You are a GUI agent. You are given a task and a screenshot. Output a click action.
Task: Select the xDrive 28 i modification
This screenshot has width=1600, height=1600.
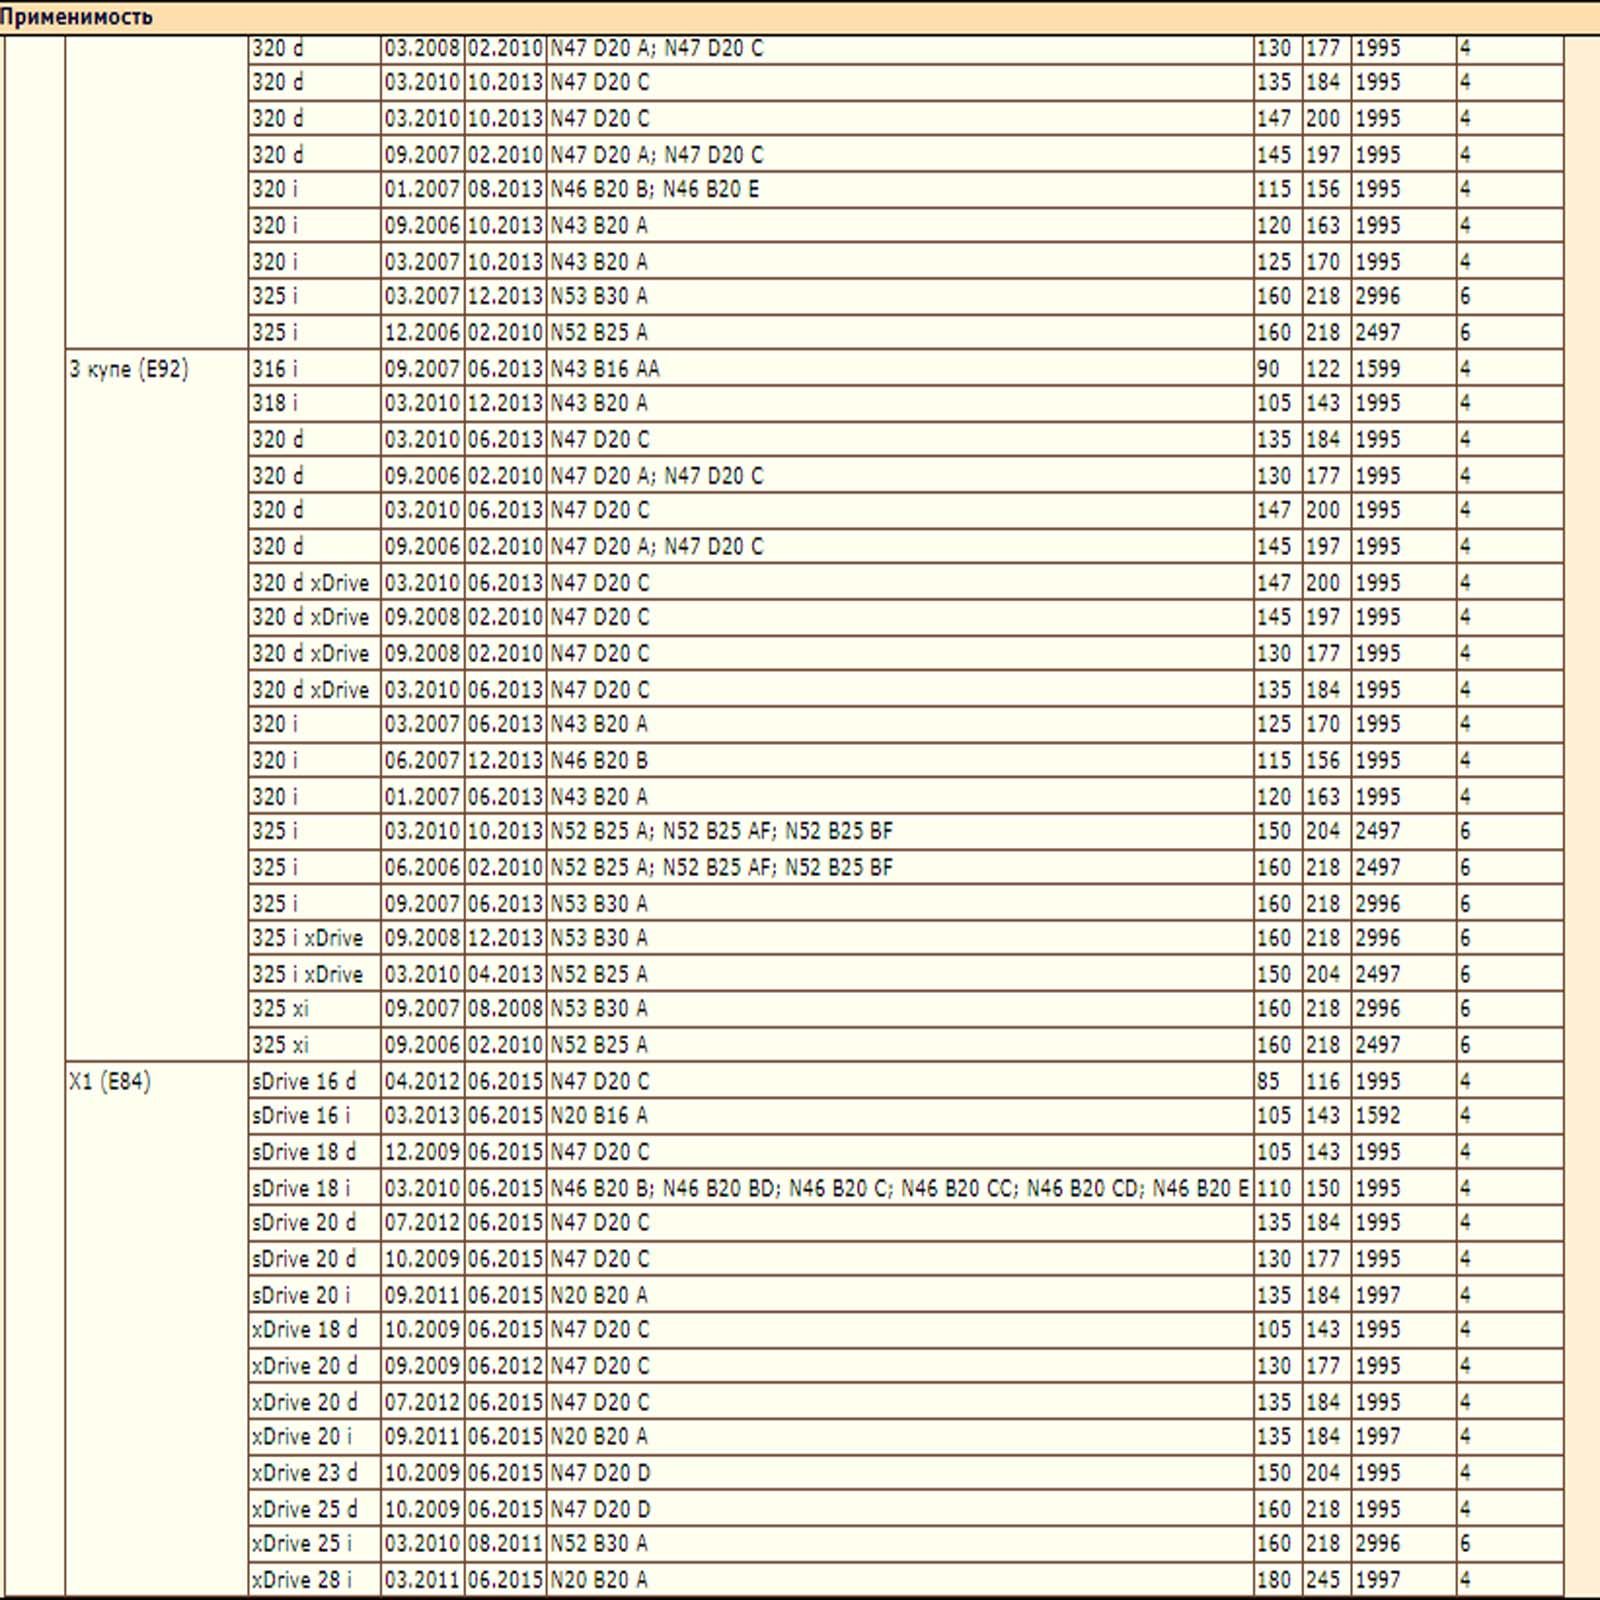pyautogui.click(x=302, y=1580)
